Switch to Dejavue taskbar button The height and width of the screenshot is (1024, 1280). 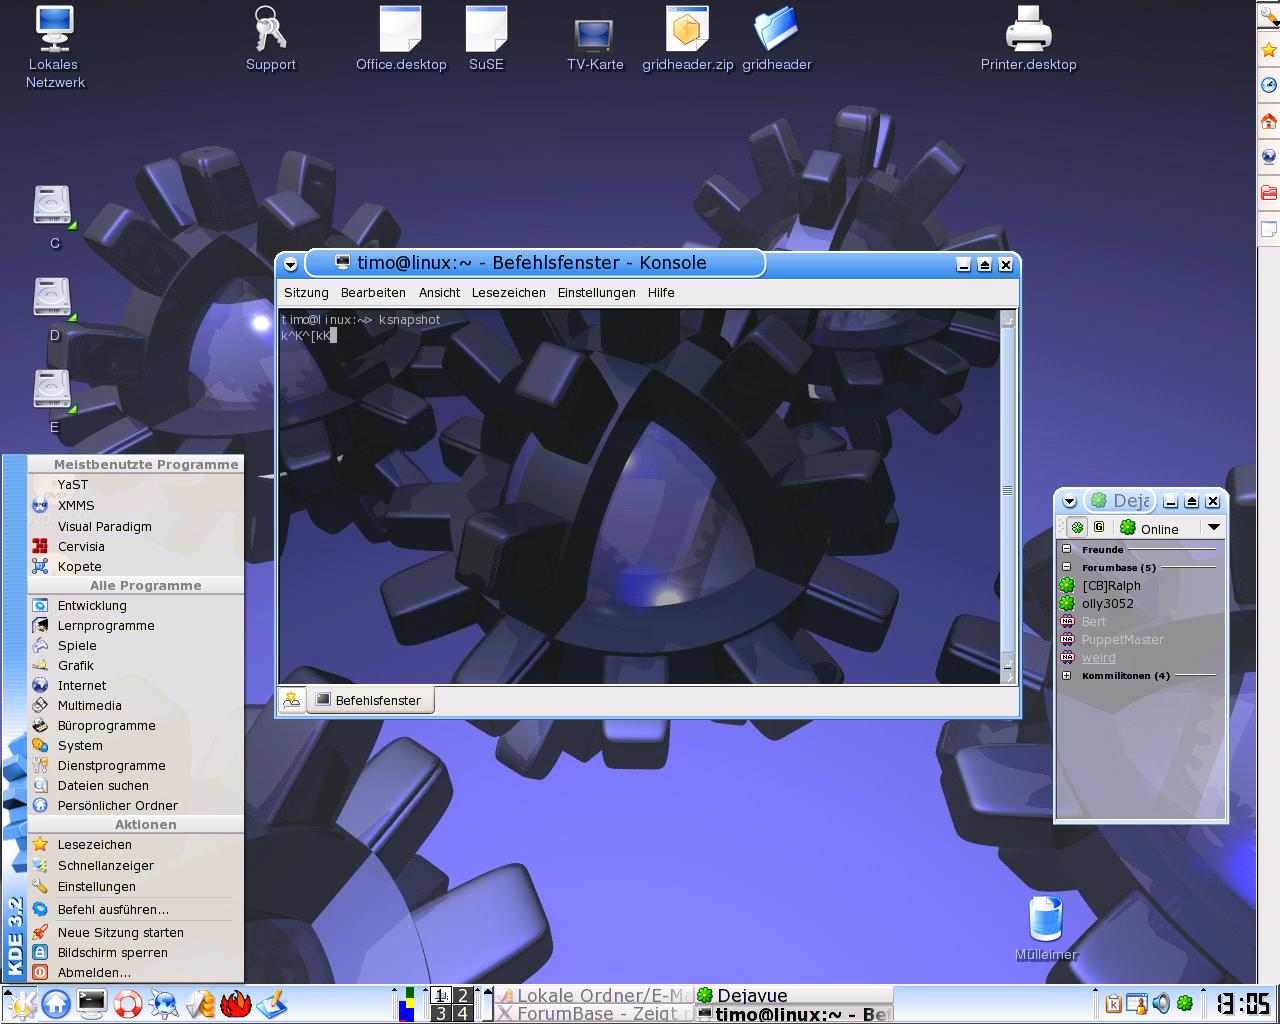pos(793,995)
